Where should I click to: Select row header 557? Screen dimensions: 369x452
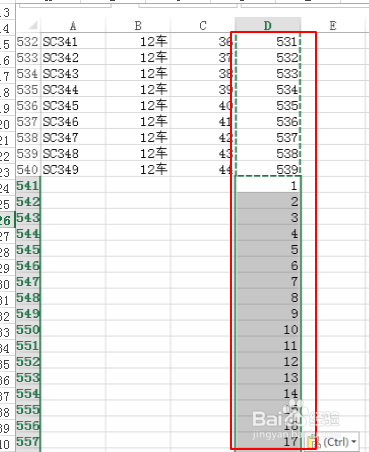tap(28, 441)
